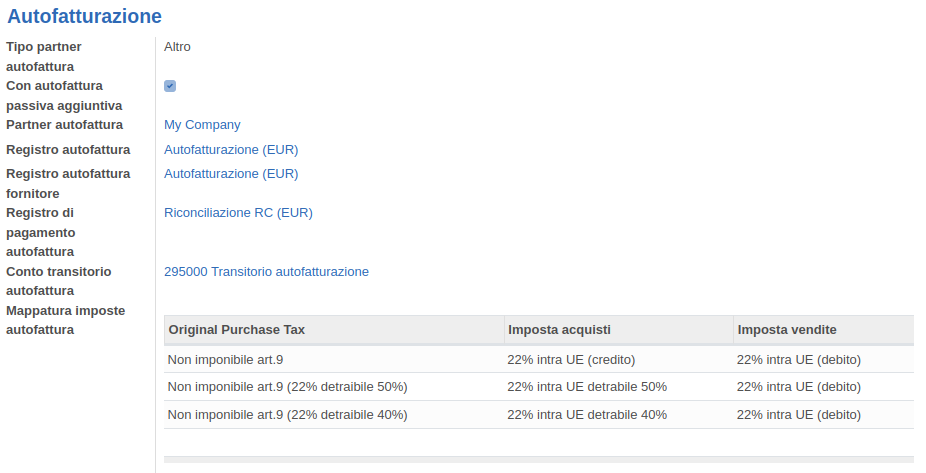Viewport: 926px width, 473px height.
Task: Open Registro autofattura Autofatturazione (EUR) link
Action: (231, 150)
